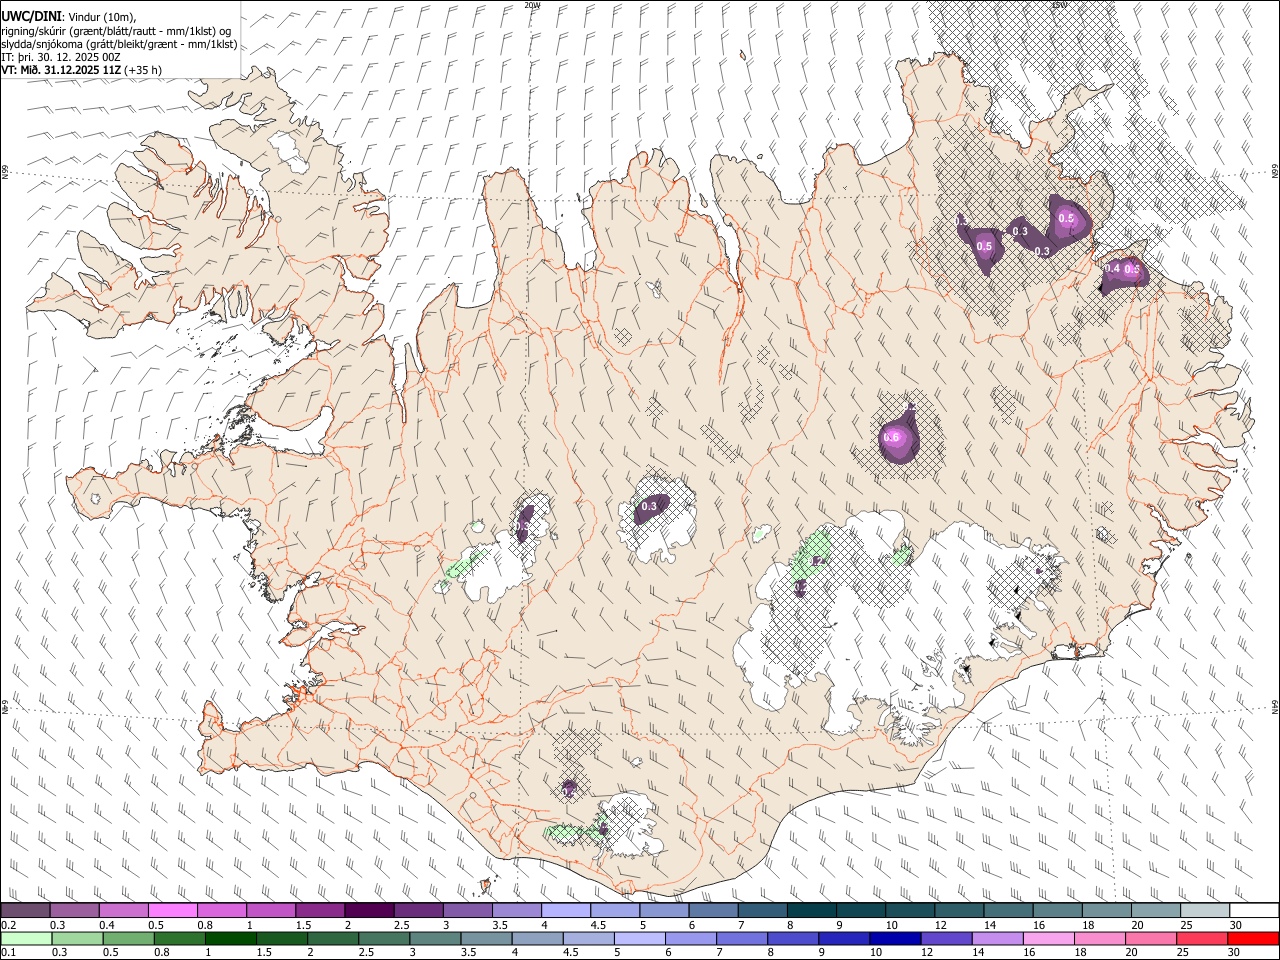Click the dark green swatch at 1 in lower legend
This screenshot has width=1280, height=960.
[230, 938]
